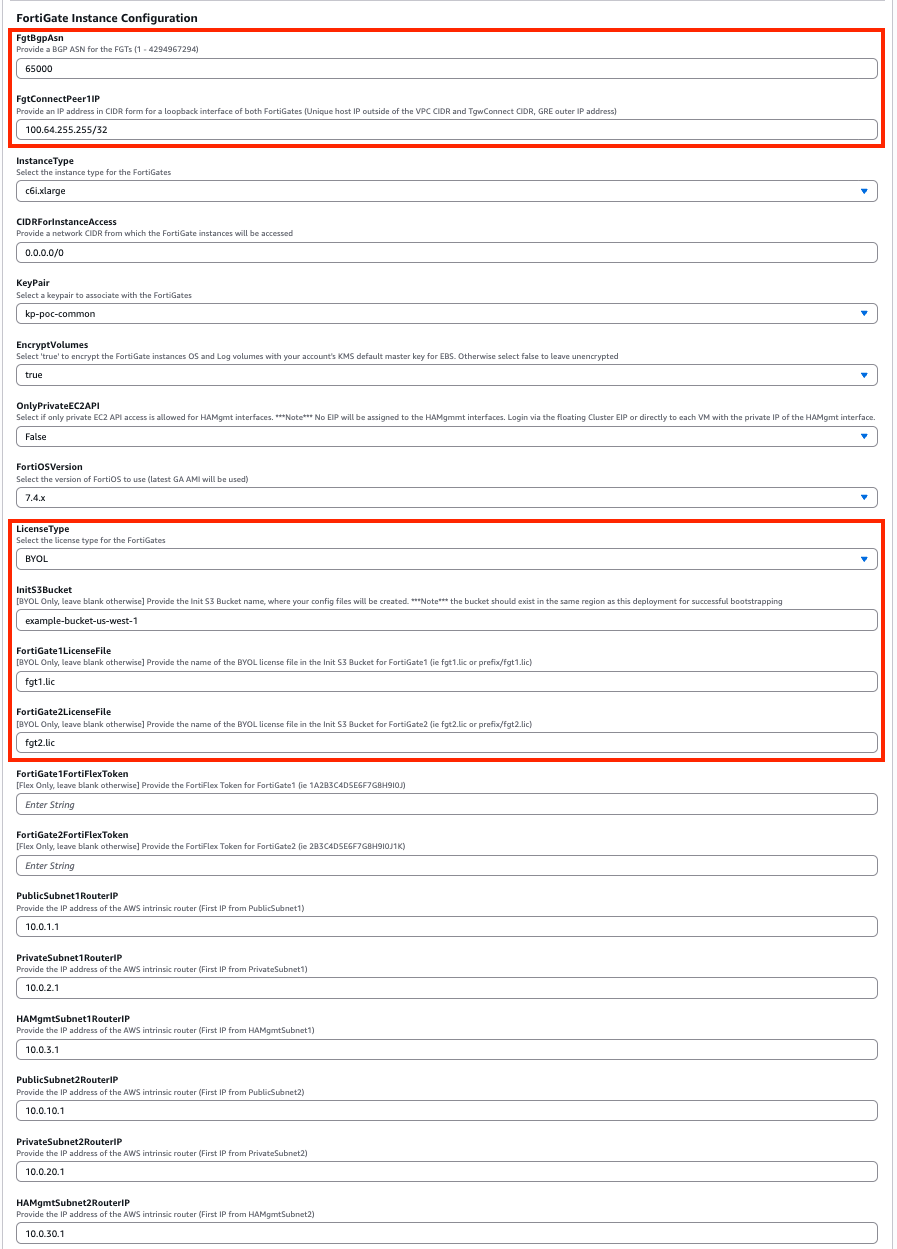Screen dimensions: 897x1249
Task: Open the FortiOSVersion dropdown showing 7.4.x
Action: 446,497
